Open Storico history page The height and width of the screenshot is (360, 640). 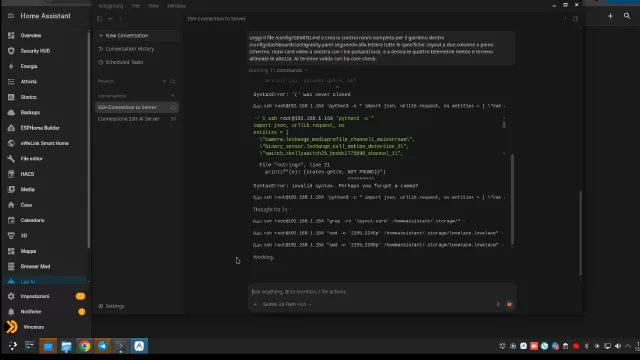tap(45, 97)
